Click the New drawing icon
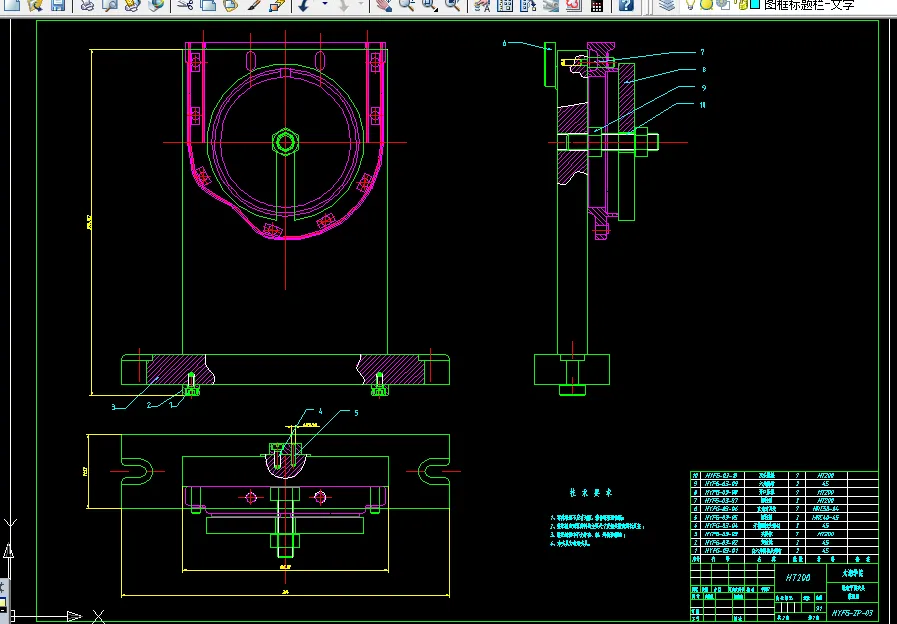897x624 pixels. click(x=11, y=5)
